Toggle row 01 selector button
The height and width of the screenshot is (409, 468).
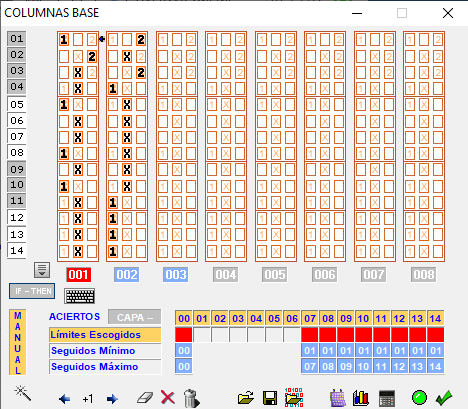click(17, 39)
